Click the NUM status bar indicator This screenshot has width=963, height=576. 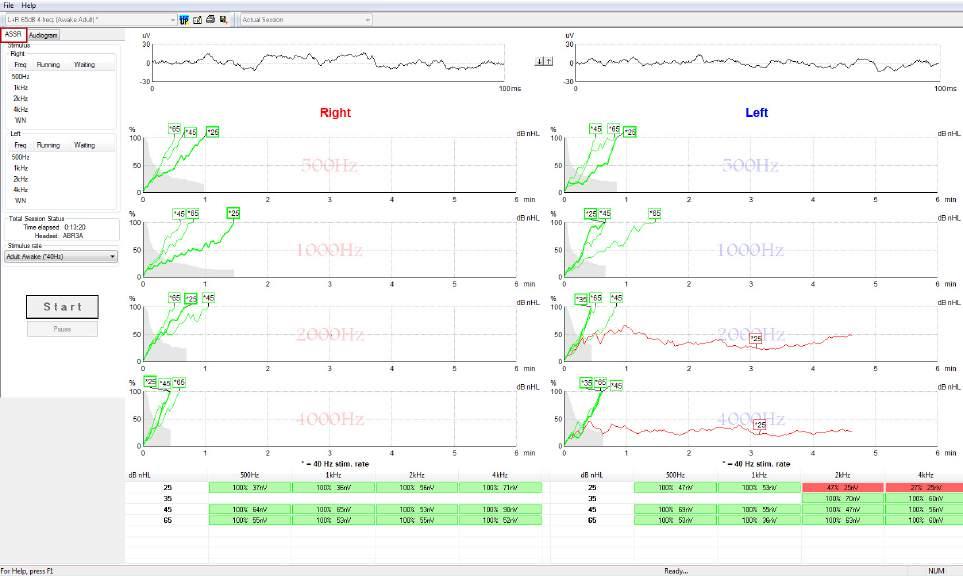[936, 571]
